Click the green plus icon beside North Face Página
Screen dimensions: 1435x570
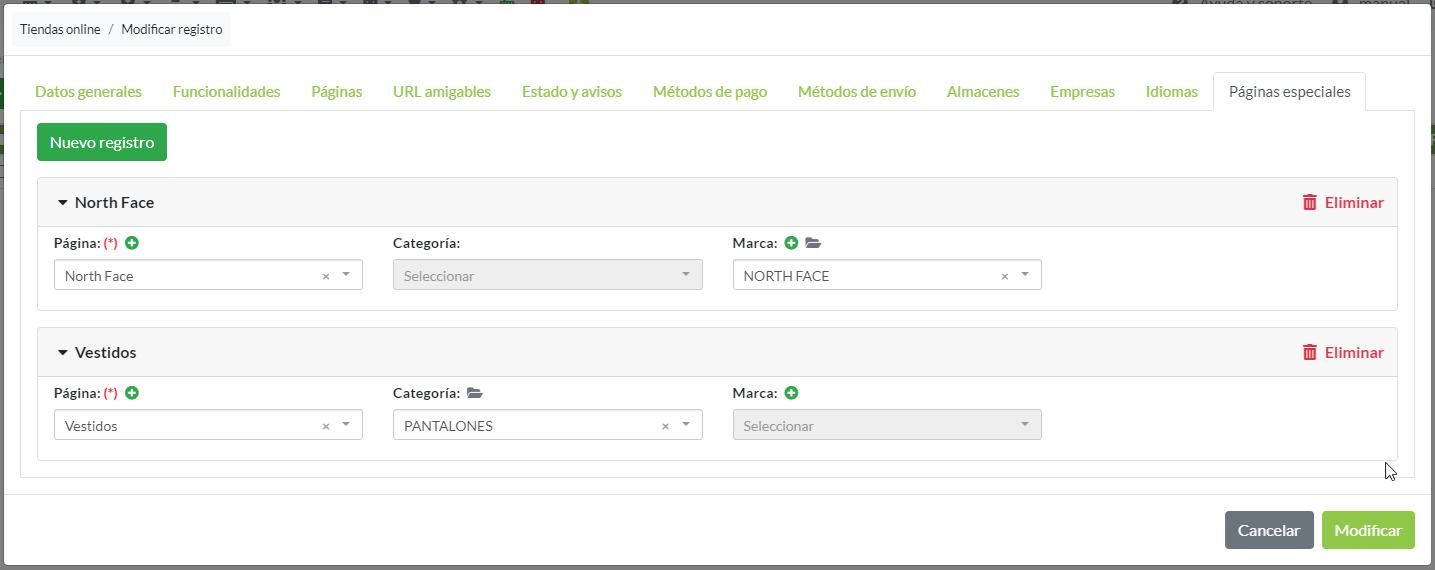(x=132, y=243)
